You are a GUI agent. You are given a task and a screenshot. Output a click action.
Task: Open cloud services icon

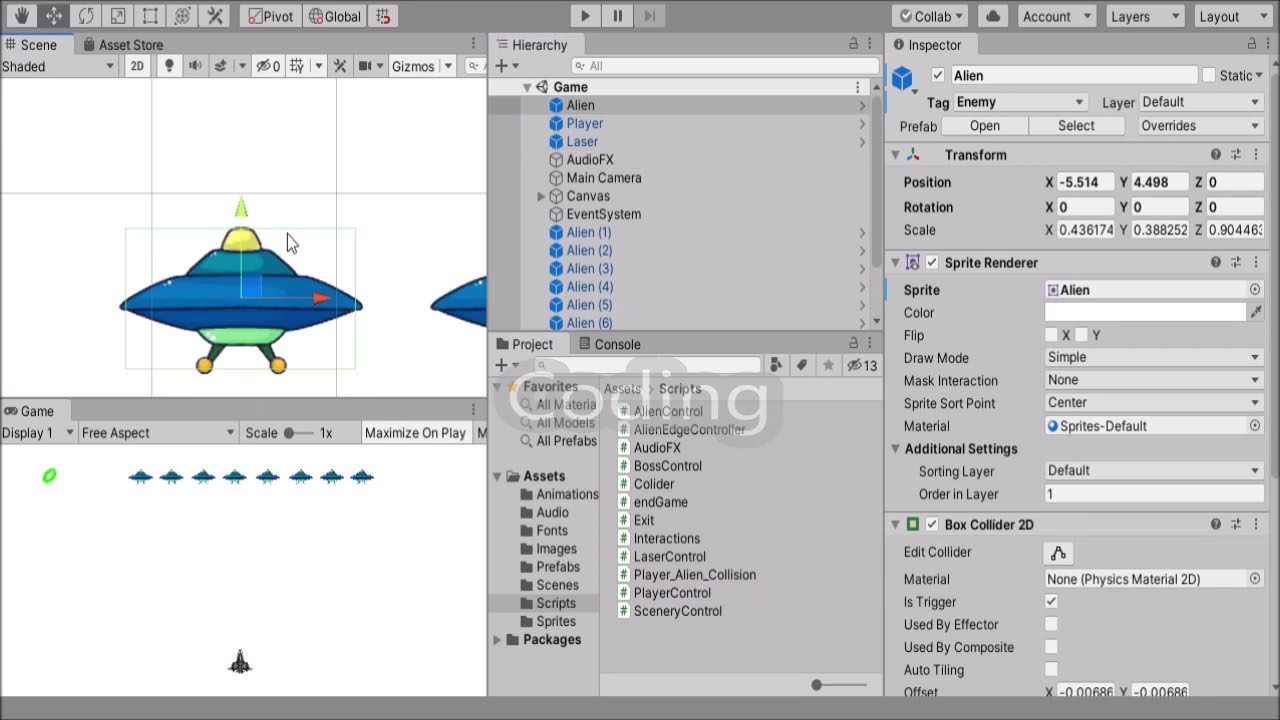click(992, 16)
